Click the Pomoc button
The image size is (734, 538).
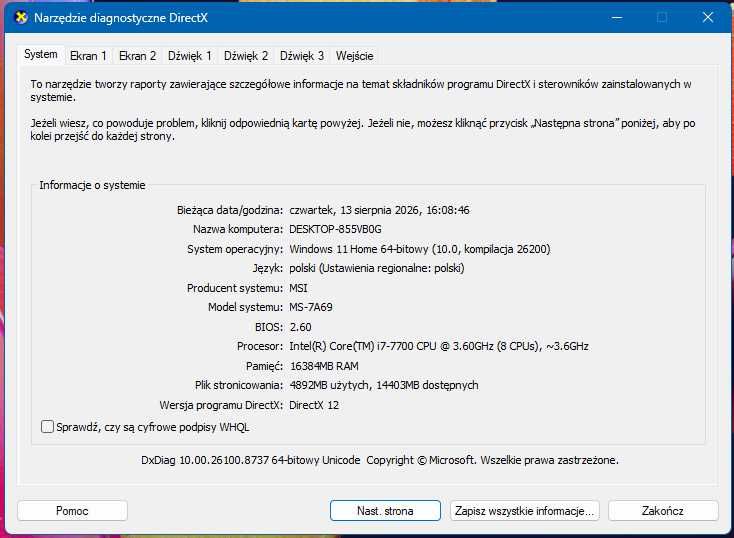[72, 510]
